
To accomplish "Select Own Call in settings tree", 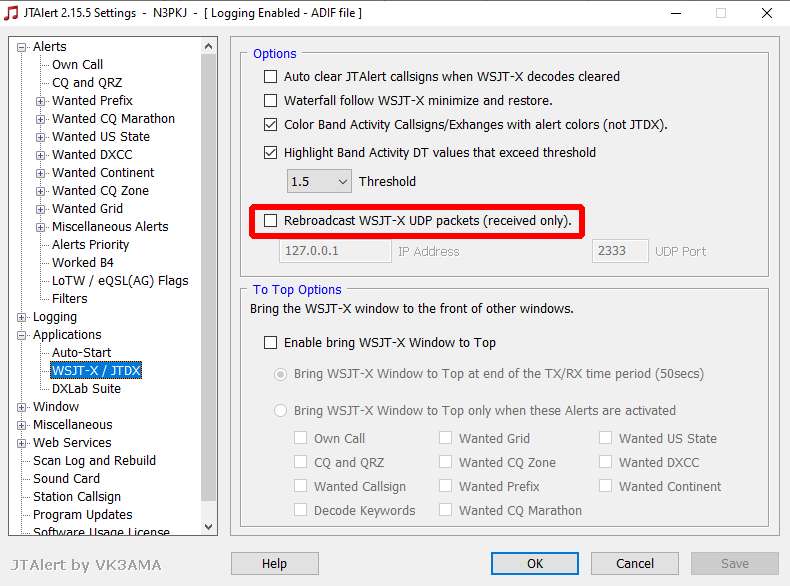I will tap(77, 64).
